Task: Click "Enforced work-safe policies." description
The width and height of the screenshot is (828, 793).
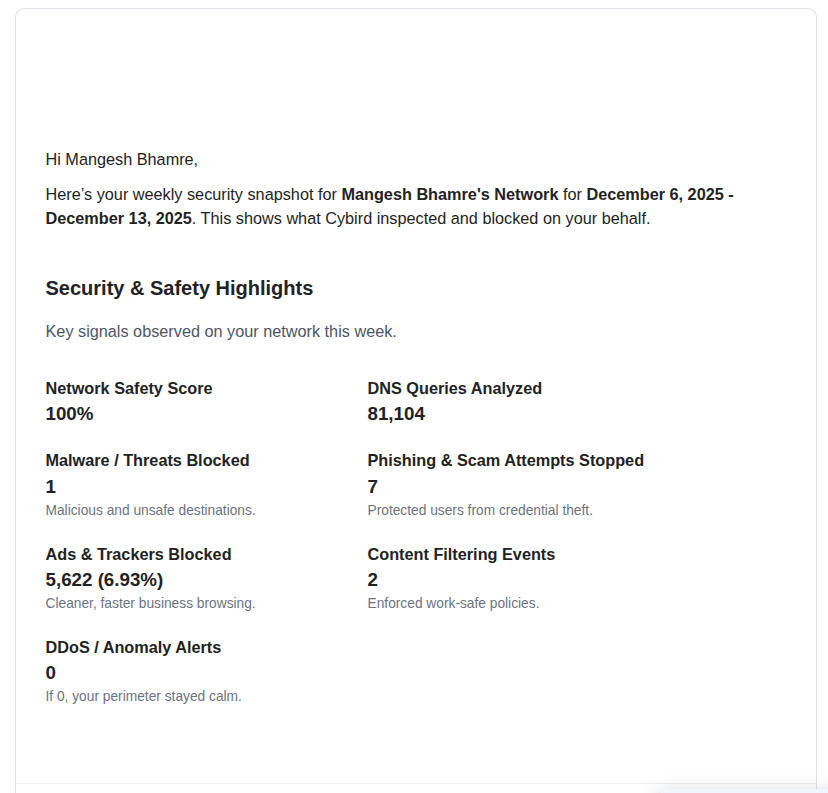Action: pyautogui.click(x=453, y=603)
